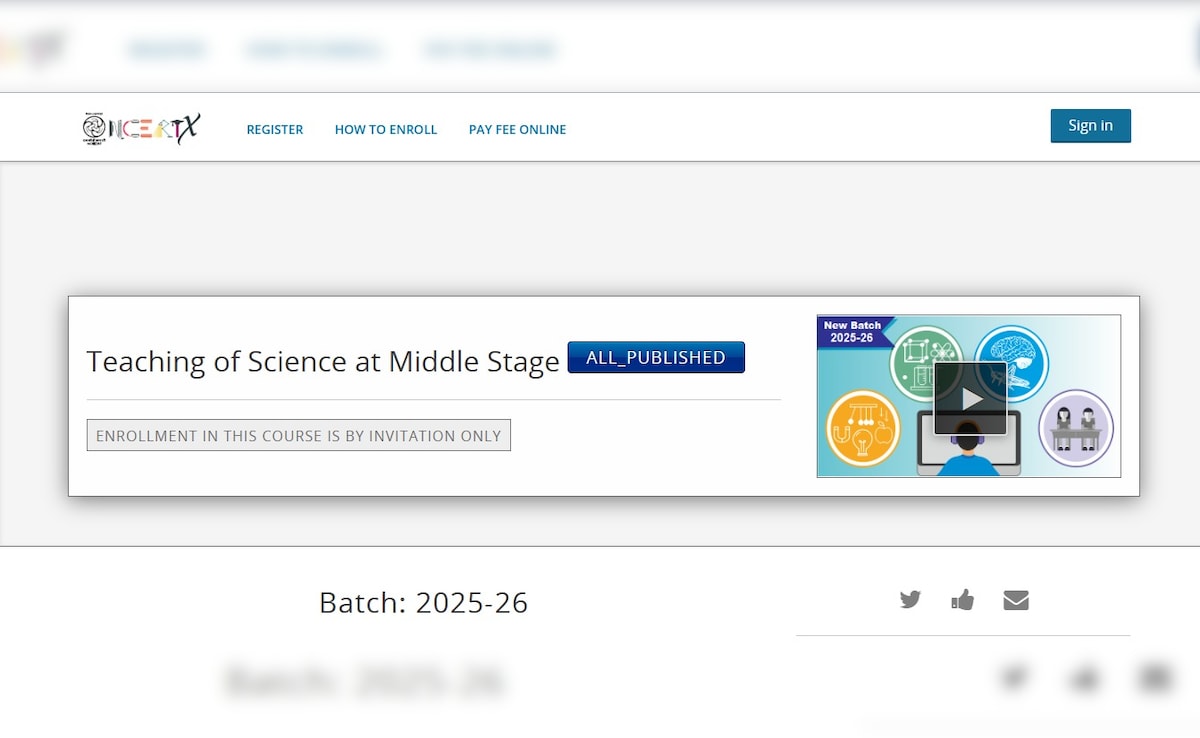This screenshot has height=738, width=1200.
Task: Open the REGISTER page
Action: 274,129
